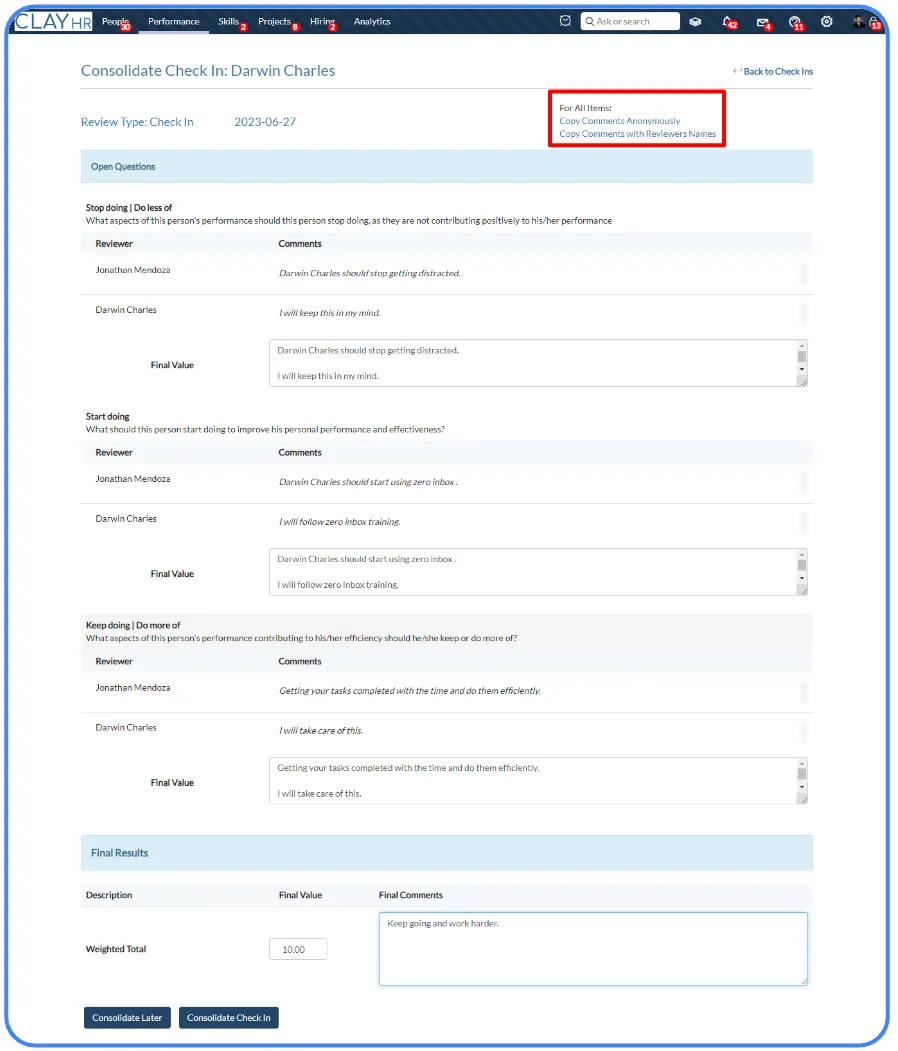Click Darwin Charles reviewer in Start doing table
This screenshot has width=898, height=1051.
(x=126, y=519)
